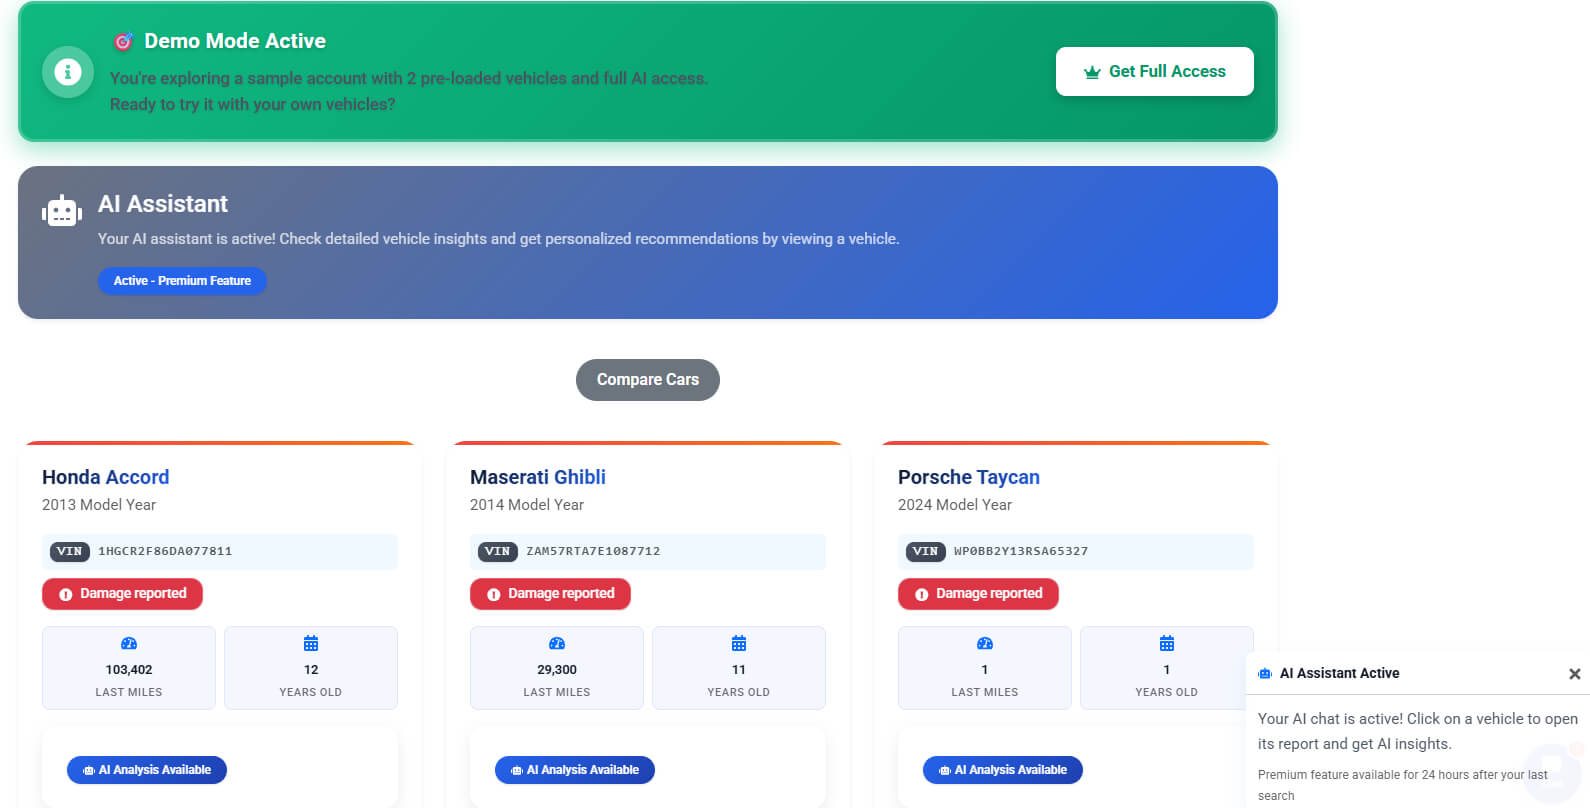Click the AI Assistant banner heading
The height and width of the screenshot is (808, 1590).
point(163,204)
